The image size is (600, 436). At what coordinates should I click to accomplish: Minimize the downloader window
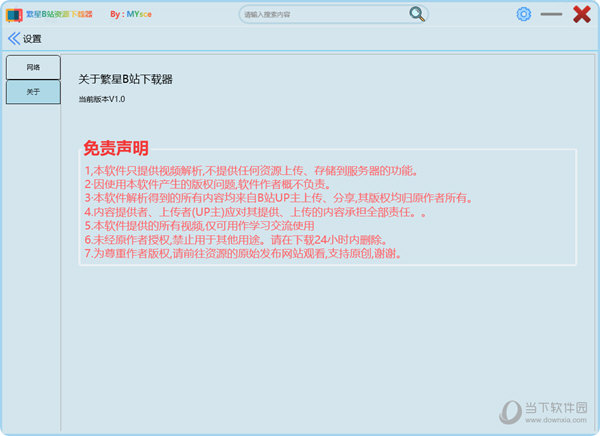(551, 14)
